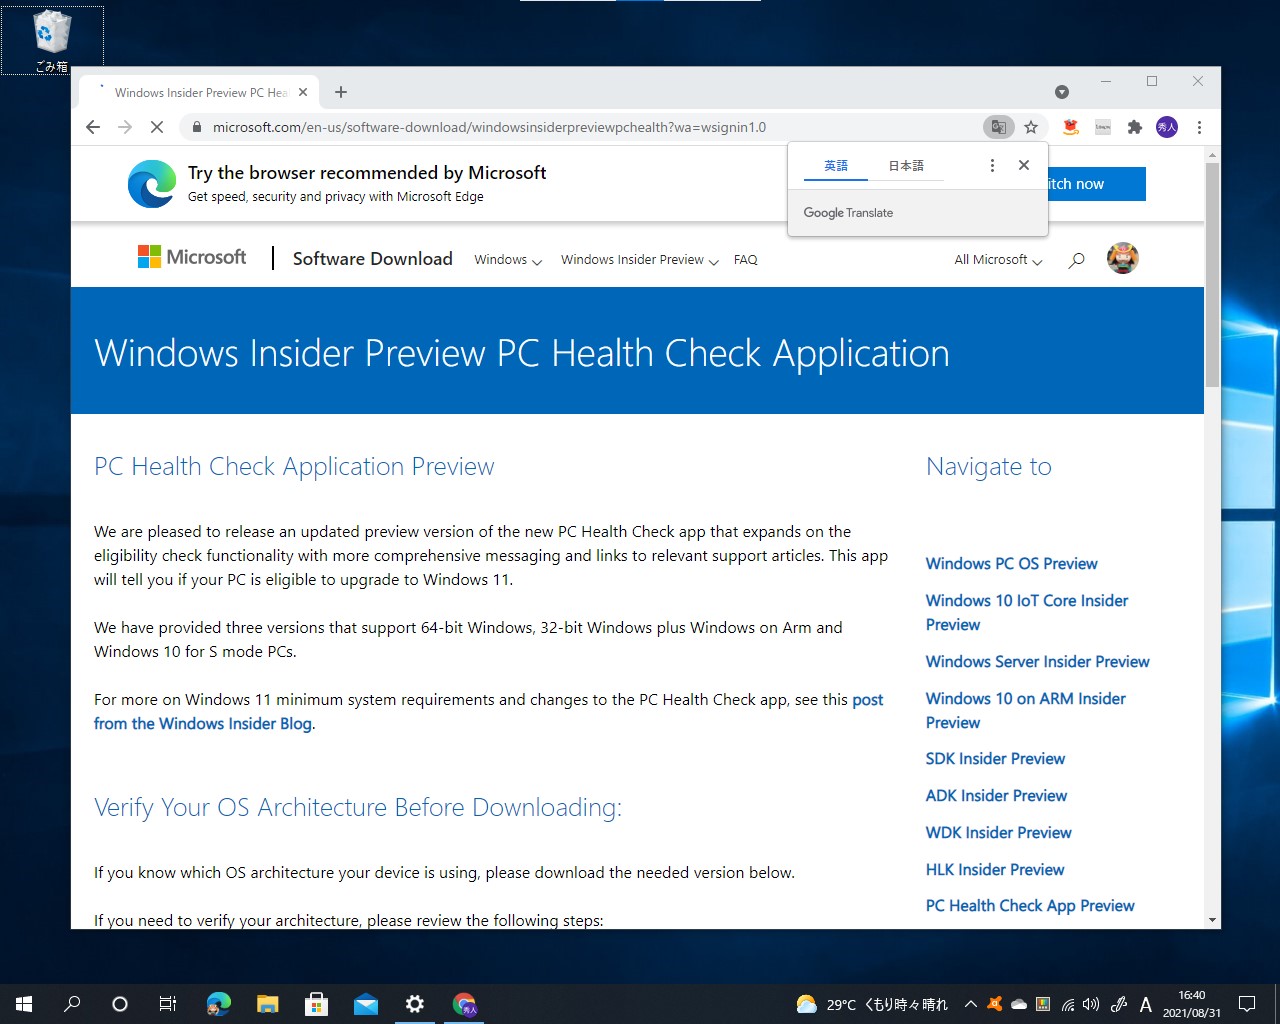
Task: Select 日本語 in the Translate popup
Action: click(x=906, y=165)
